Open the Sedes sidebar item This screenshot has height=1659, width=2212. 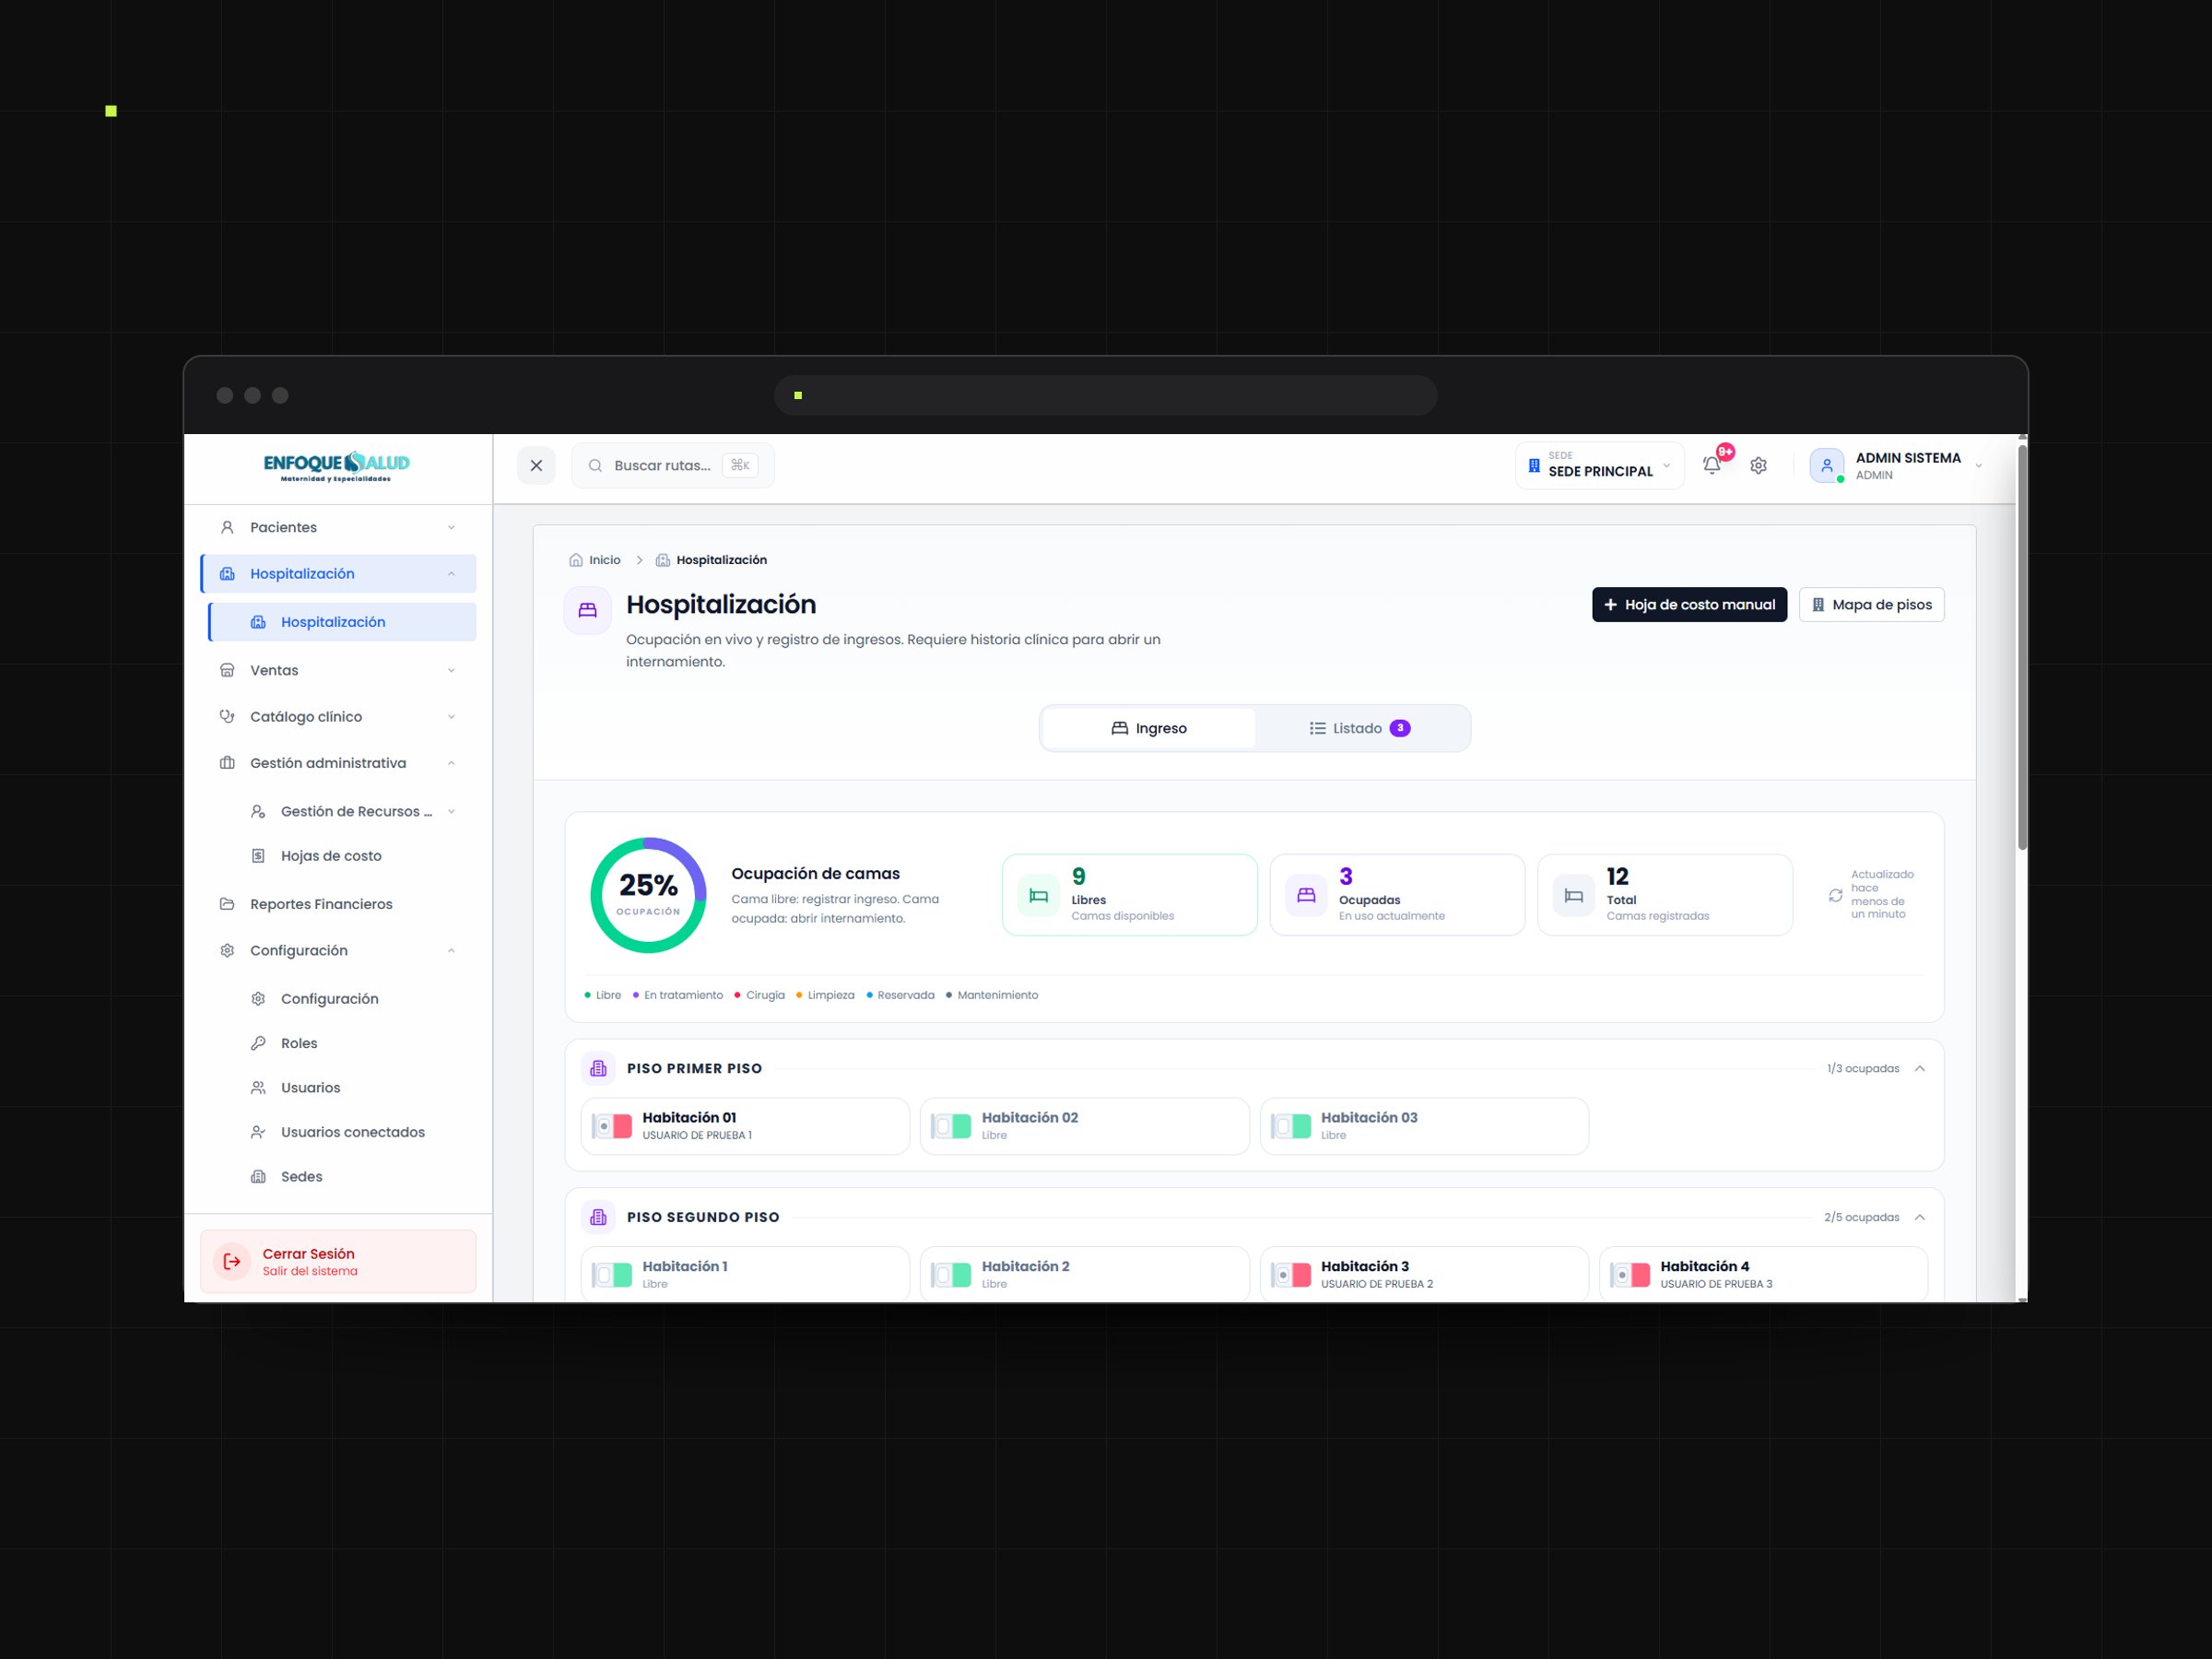(342, 1176)
